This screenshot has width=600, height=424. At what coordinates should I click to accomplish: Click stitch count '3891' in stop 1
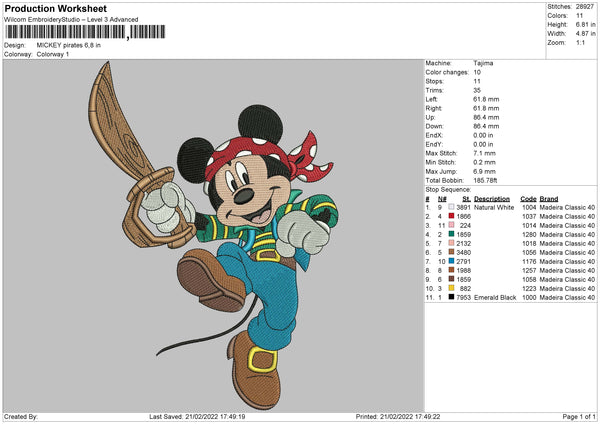point(463,207)
